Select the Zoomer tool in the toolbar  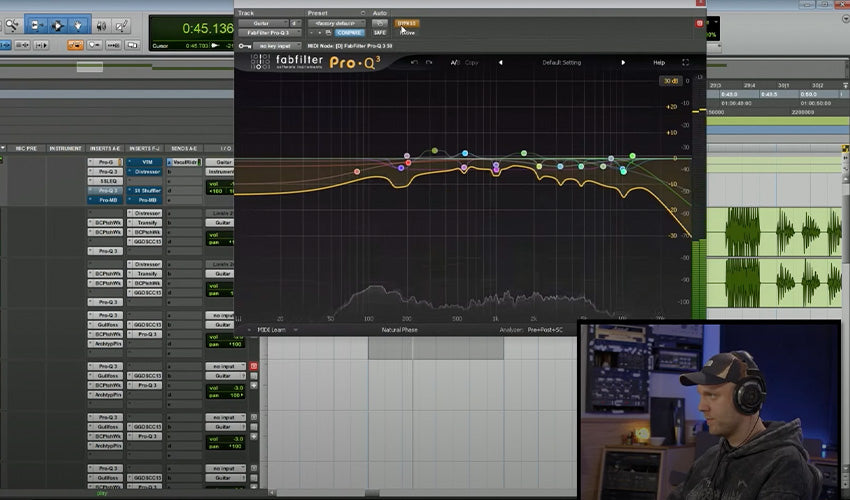11,24
